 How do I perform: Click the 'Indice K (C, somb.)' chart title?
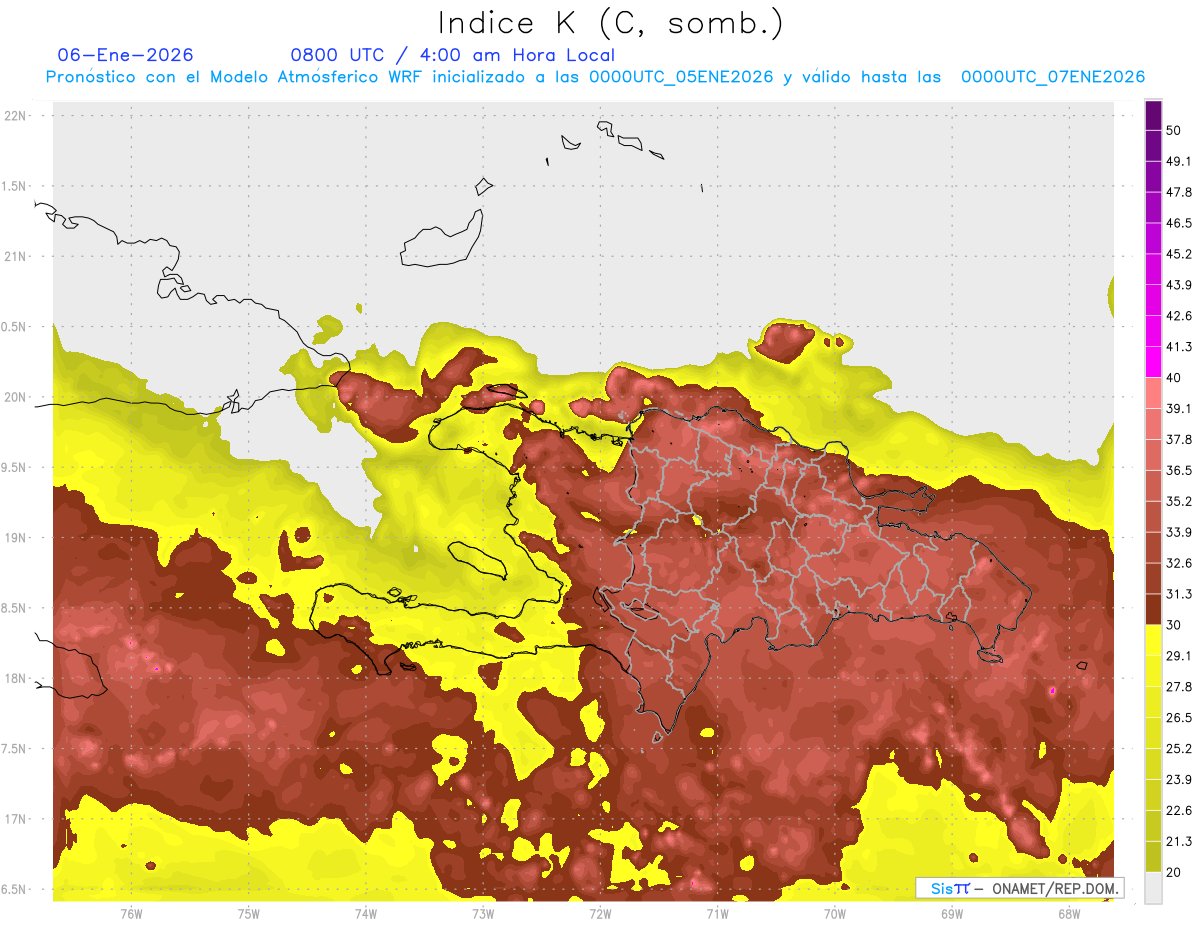(611, 24)
